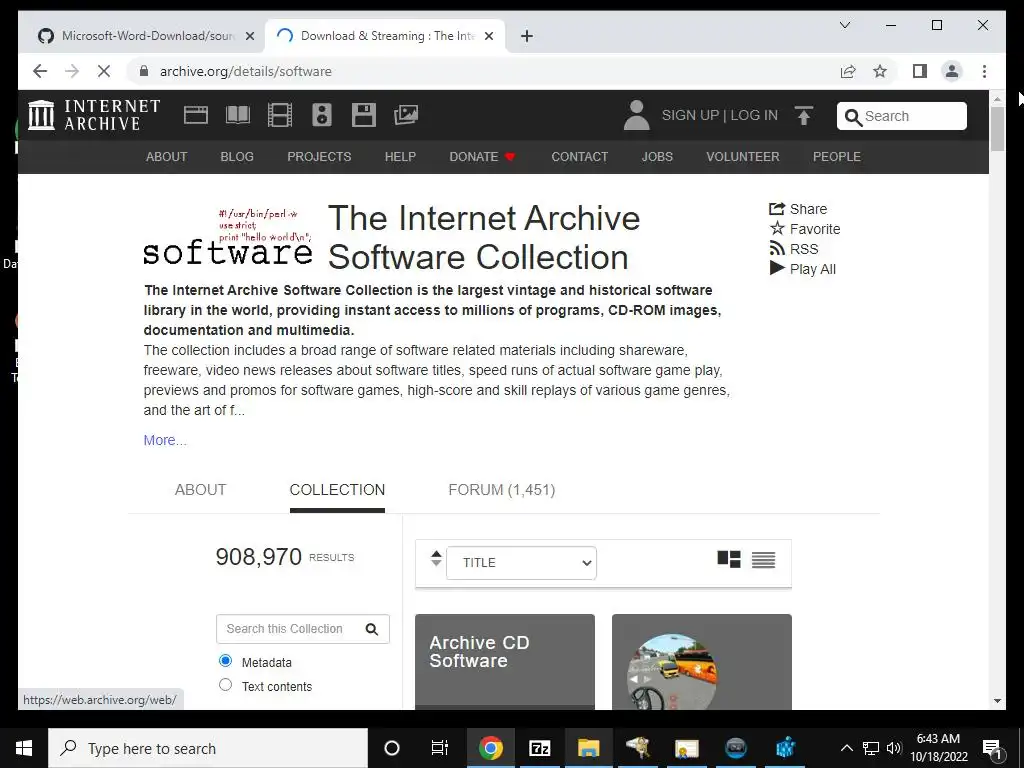Open the Texts book icon
The image size is (1024, 768).
click(x=238, y=115)
